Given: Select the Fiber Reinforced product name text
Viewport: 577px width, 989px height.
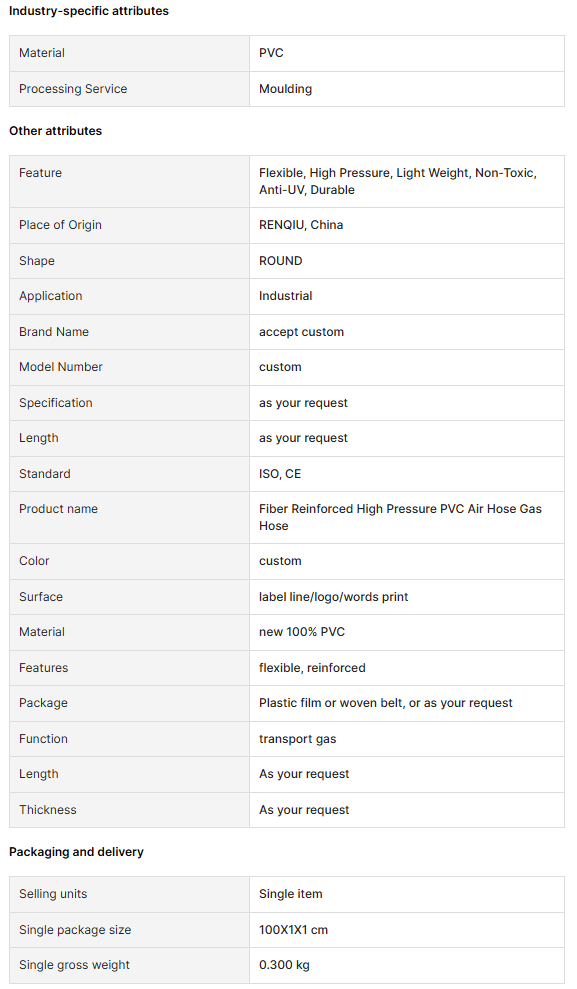Looking at the screenshot, I should coord(400,517).
